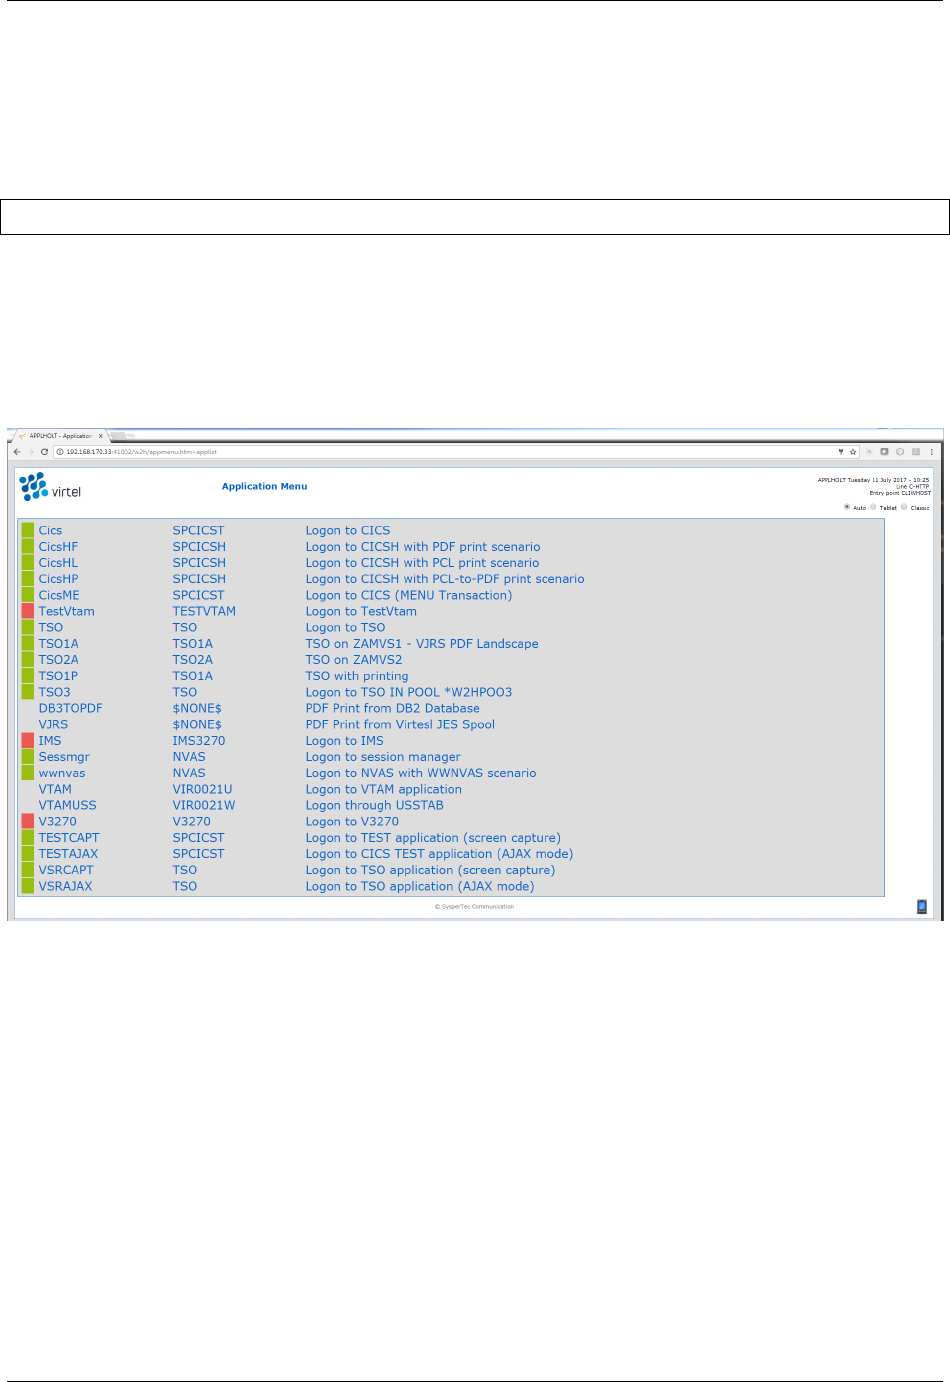The width and height of the screenshot is (950, 1382).
Task: Click 'Logon to session manager' description
Action: (x=383, y=757)
